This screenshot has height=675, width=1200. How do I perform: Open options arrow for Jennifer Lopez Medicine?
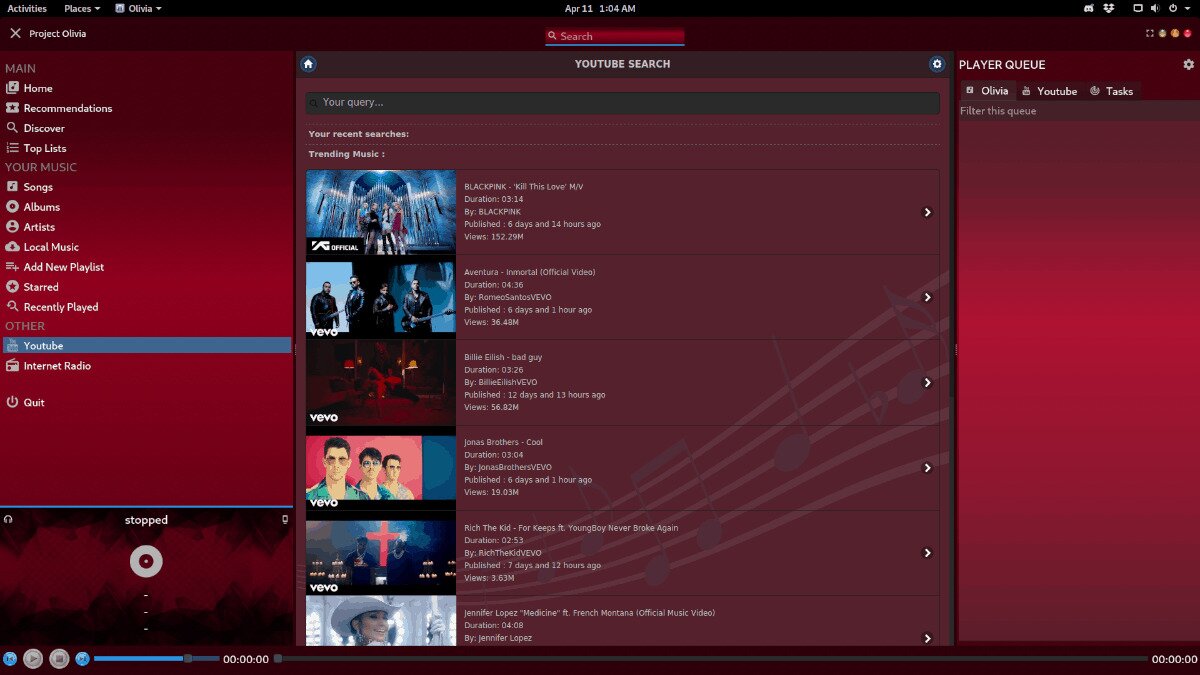click(927, 638)
